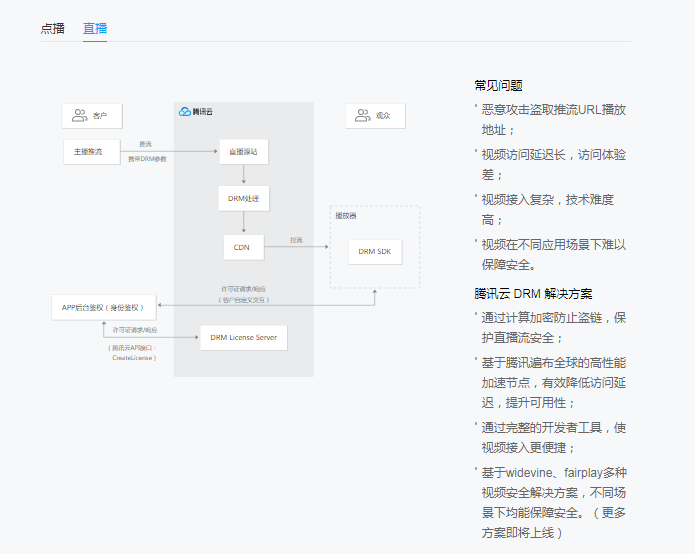Click text 视频在不同应用场景下难以保障安全

[x=554, y=255]
